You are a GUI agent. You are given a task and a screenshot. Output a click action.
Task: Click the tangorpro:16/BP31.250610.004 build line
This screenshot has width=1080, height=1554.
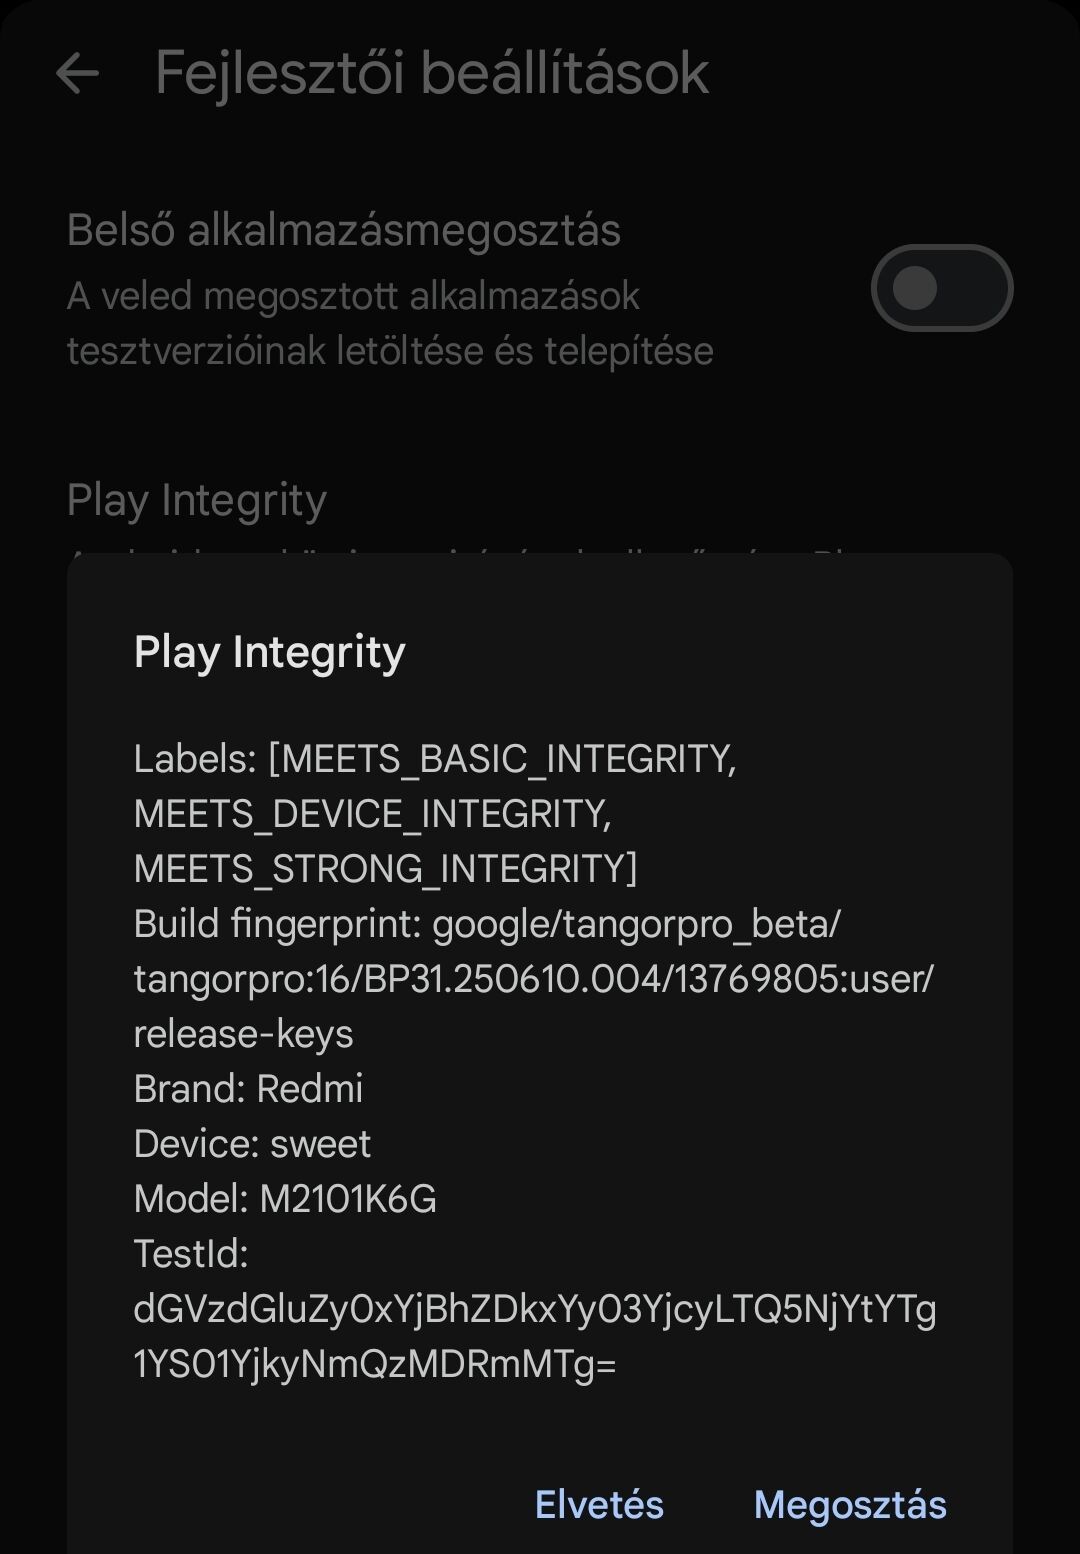[533, 979]
